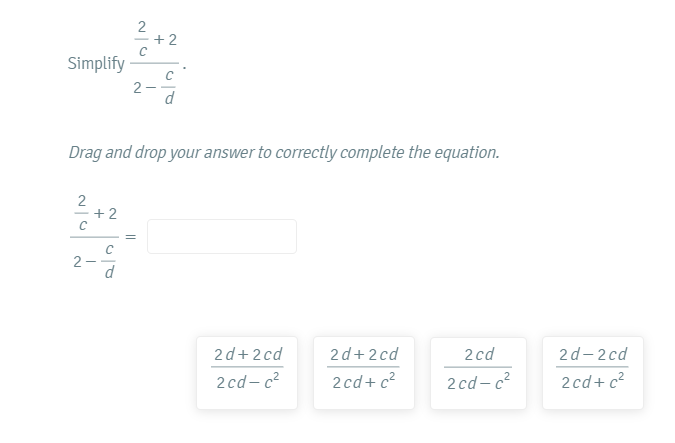
Task: Click the 2 − c/d in Simplify expression
Action: [156, 88]
